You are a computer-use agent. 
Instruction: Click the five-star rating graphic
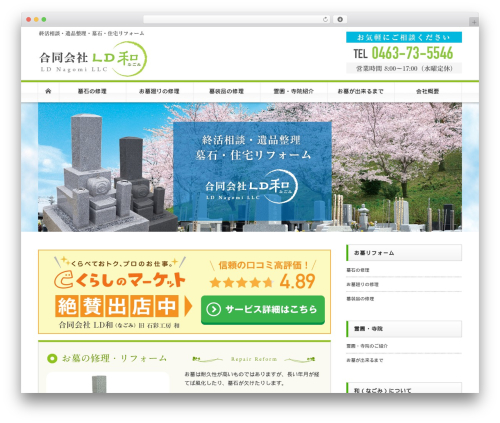coord(241,282)
